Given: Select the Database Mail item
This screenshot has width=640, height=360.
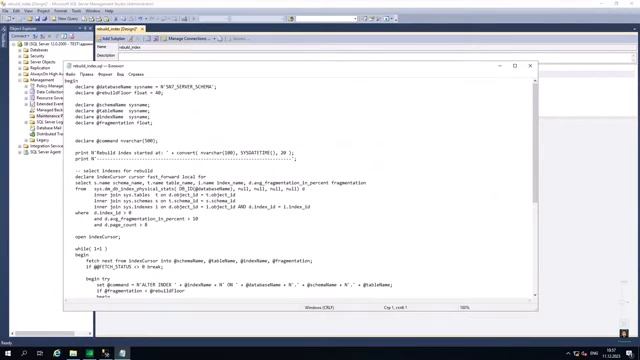Looking at the screenshot, I should click(x=49, y=128).
